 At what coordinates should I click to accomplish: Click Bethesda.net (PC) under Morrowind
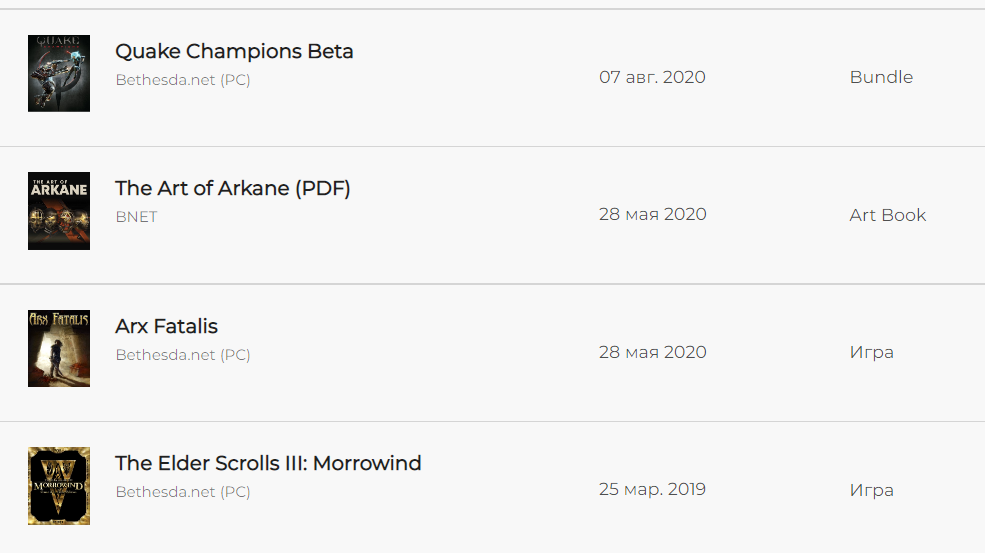[183, 492]
